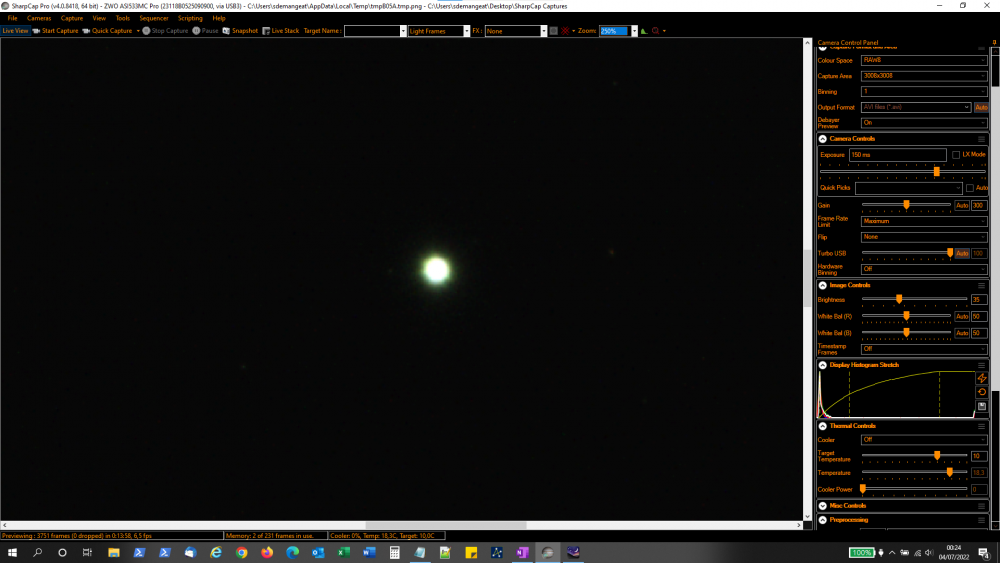Take a Snapshot from the toolbar
Screen dimensions: 1000x563
(x=240, y=31)
